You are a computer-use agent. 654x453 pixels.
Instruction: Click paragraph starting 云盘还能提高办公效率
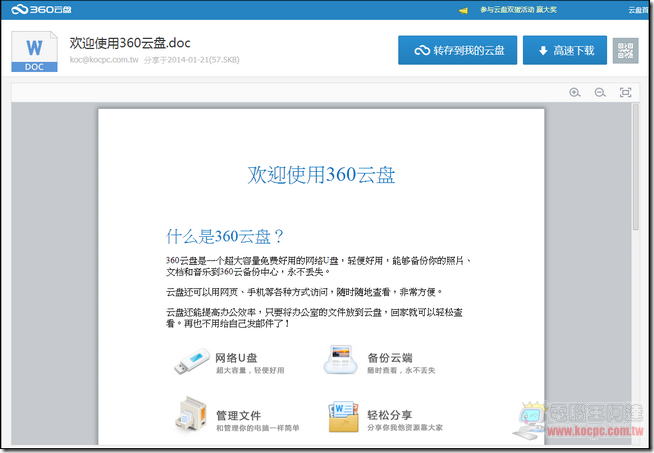314,318
